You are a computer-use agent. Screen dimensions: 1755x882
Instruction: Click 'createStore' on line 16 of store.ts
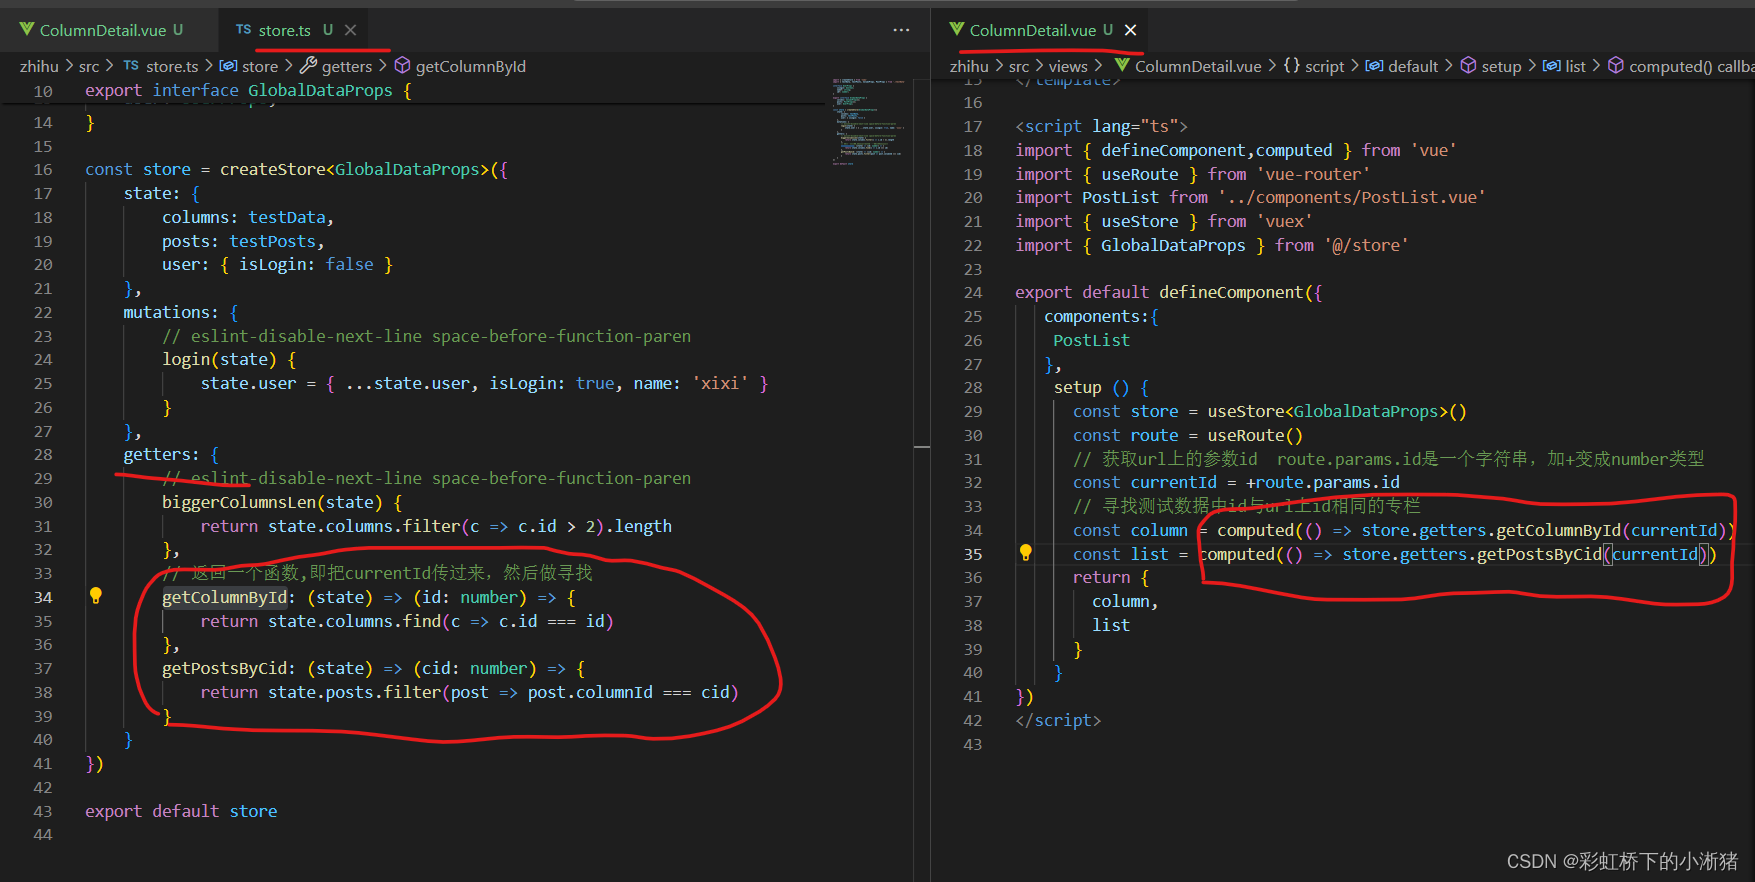273,169
